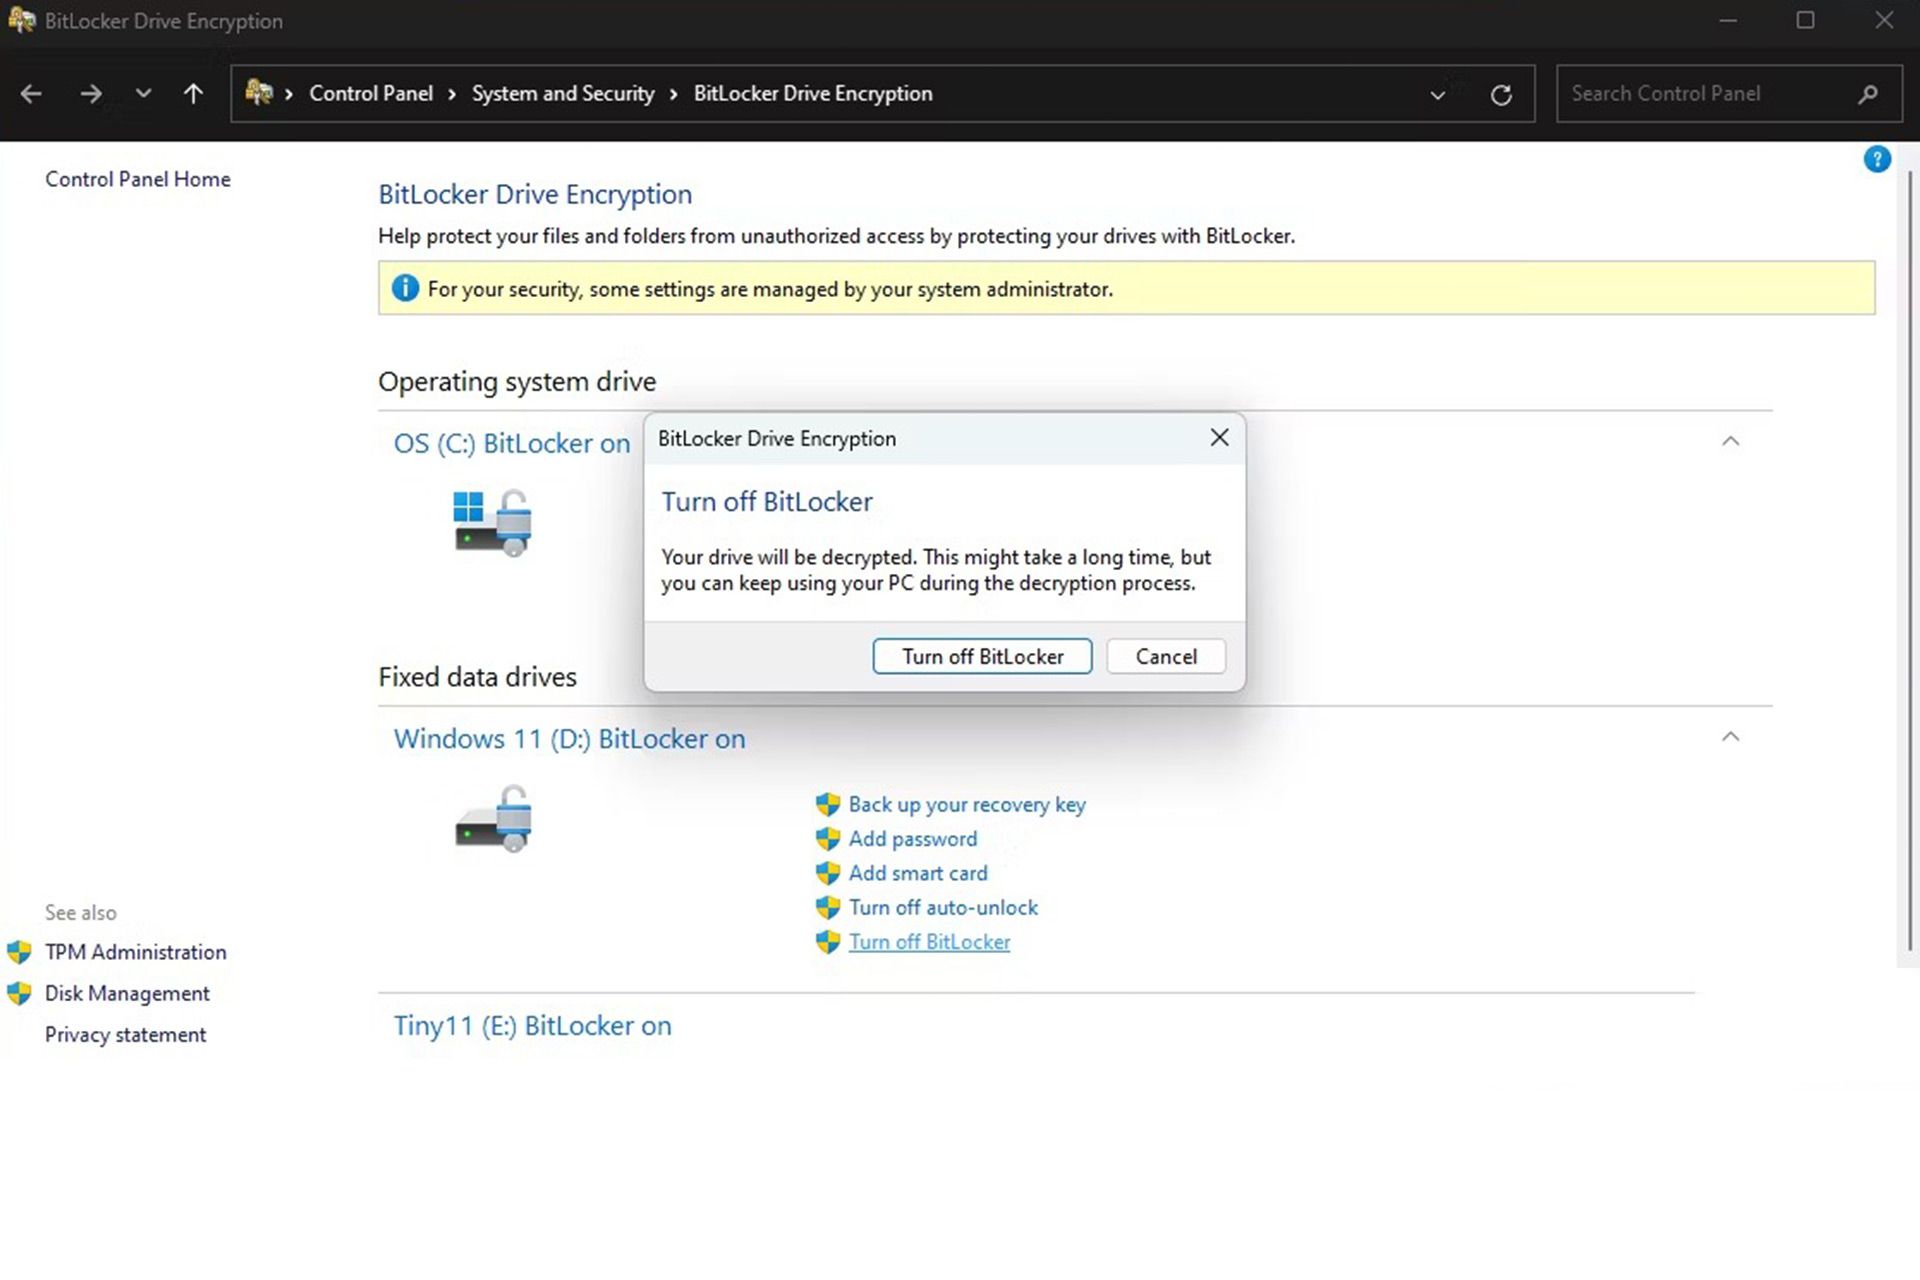Click the info icon in yellow banner
The width and height of the screenshot is (1920, 1280).
pyautogui.click(x=405, y=288)
